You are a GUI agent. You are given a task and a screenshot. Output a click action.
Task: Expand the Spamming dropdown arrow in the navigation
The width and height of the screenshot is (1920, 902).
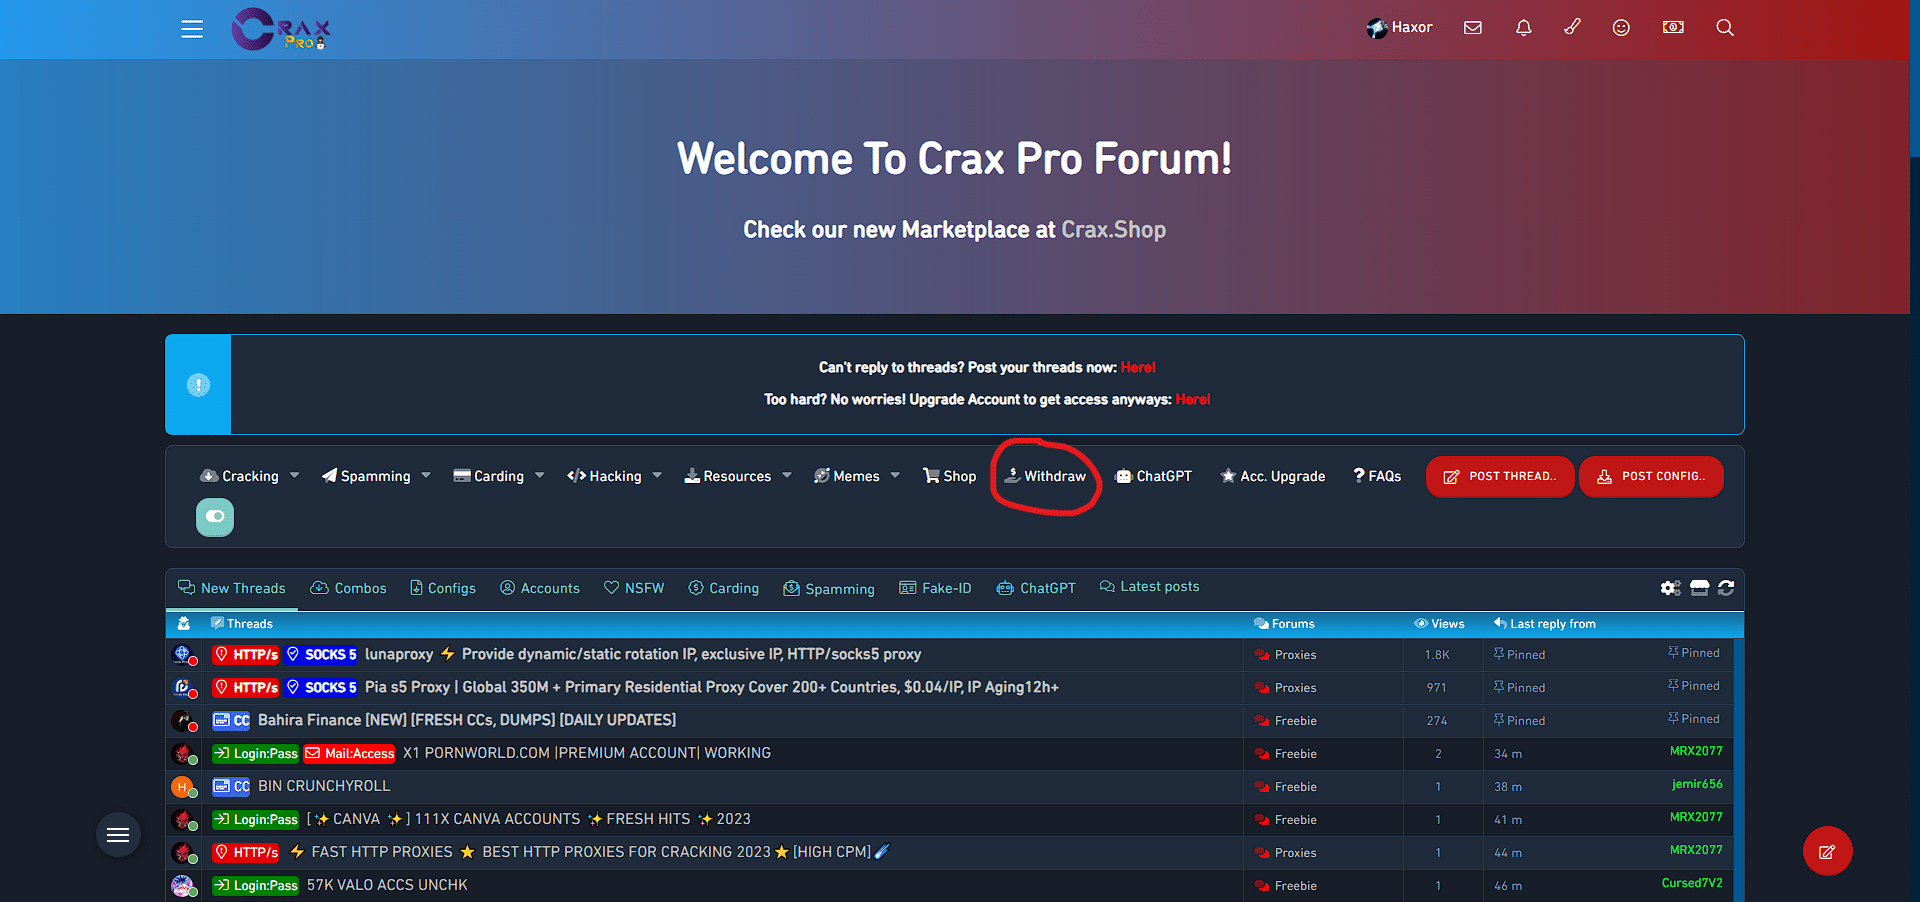(426, 476)
